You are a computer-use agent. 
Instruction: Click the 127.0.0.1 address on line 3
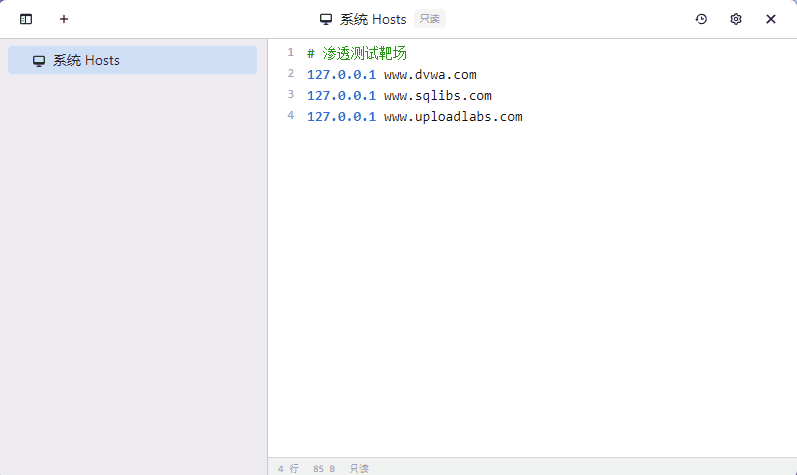342,96
